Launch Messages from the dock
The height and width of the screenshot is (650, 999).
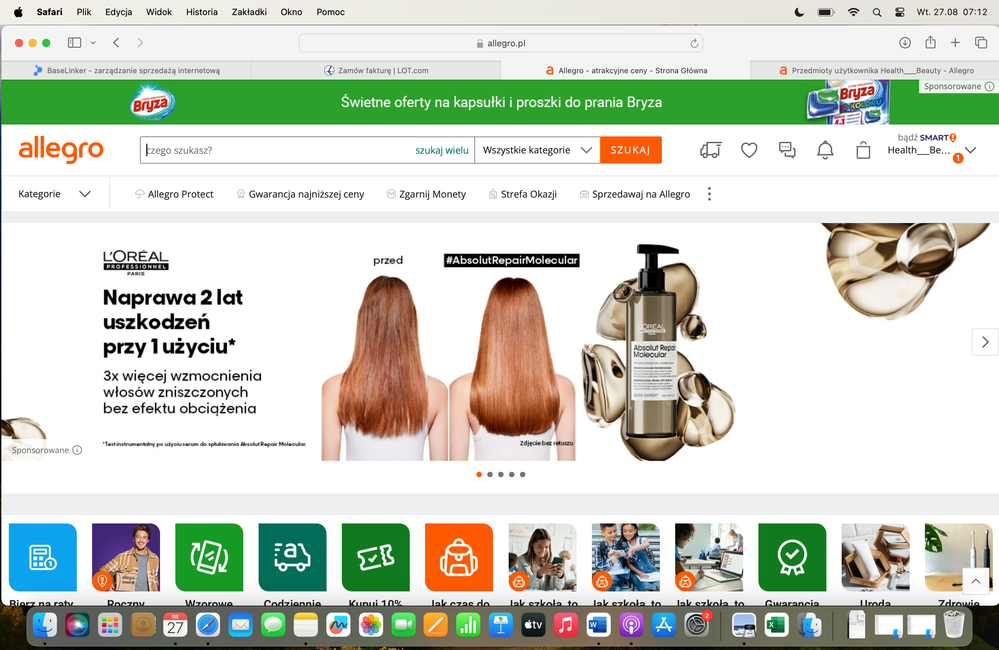273,626
